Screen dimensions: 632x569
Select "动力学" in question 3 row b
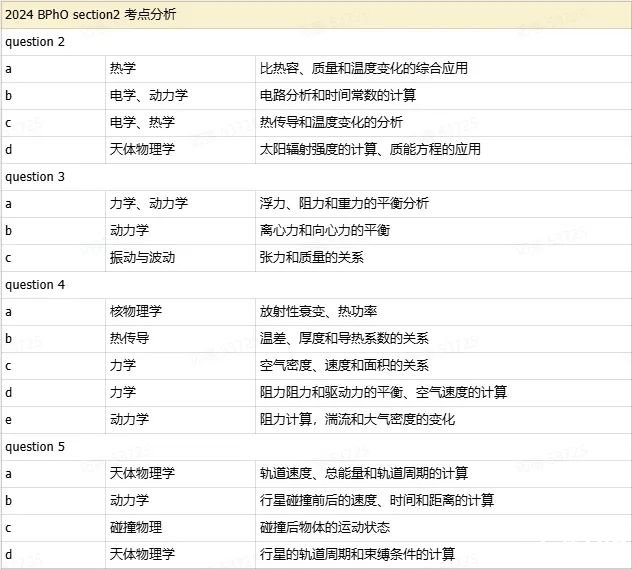[x=180, y=231]
